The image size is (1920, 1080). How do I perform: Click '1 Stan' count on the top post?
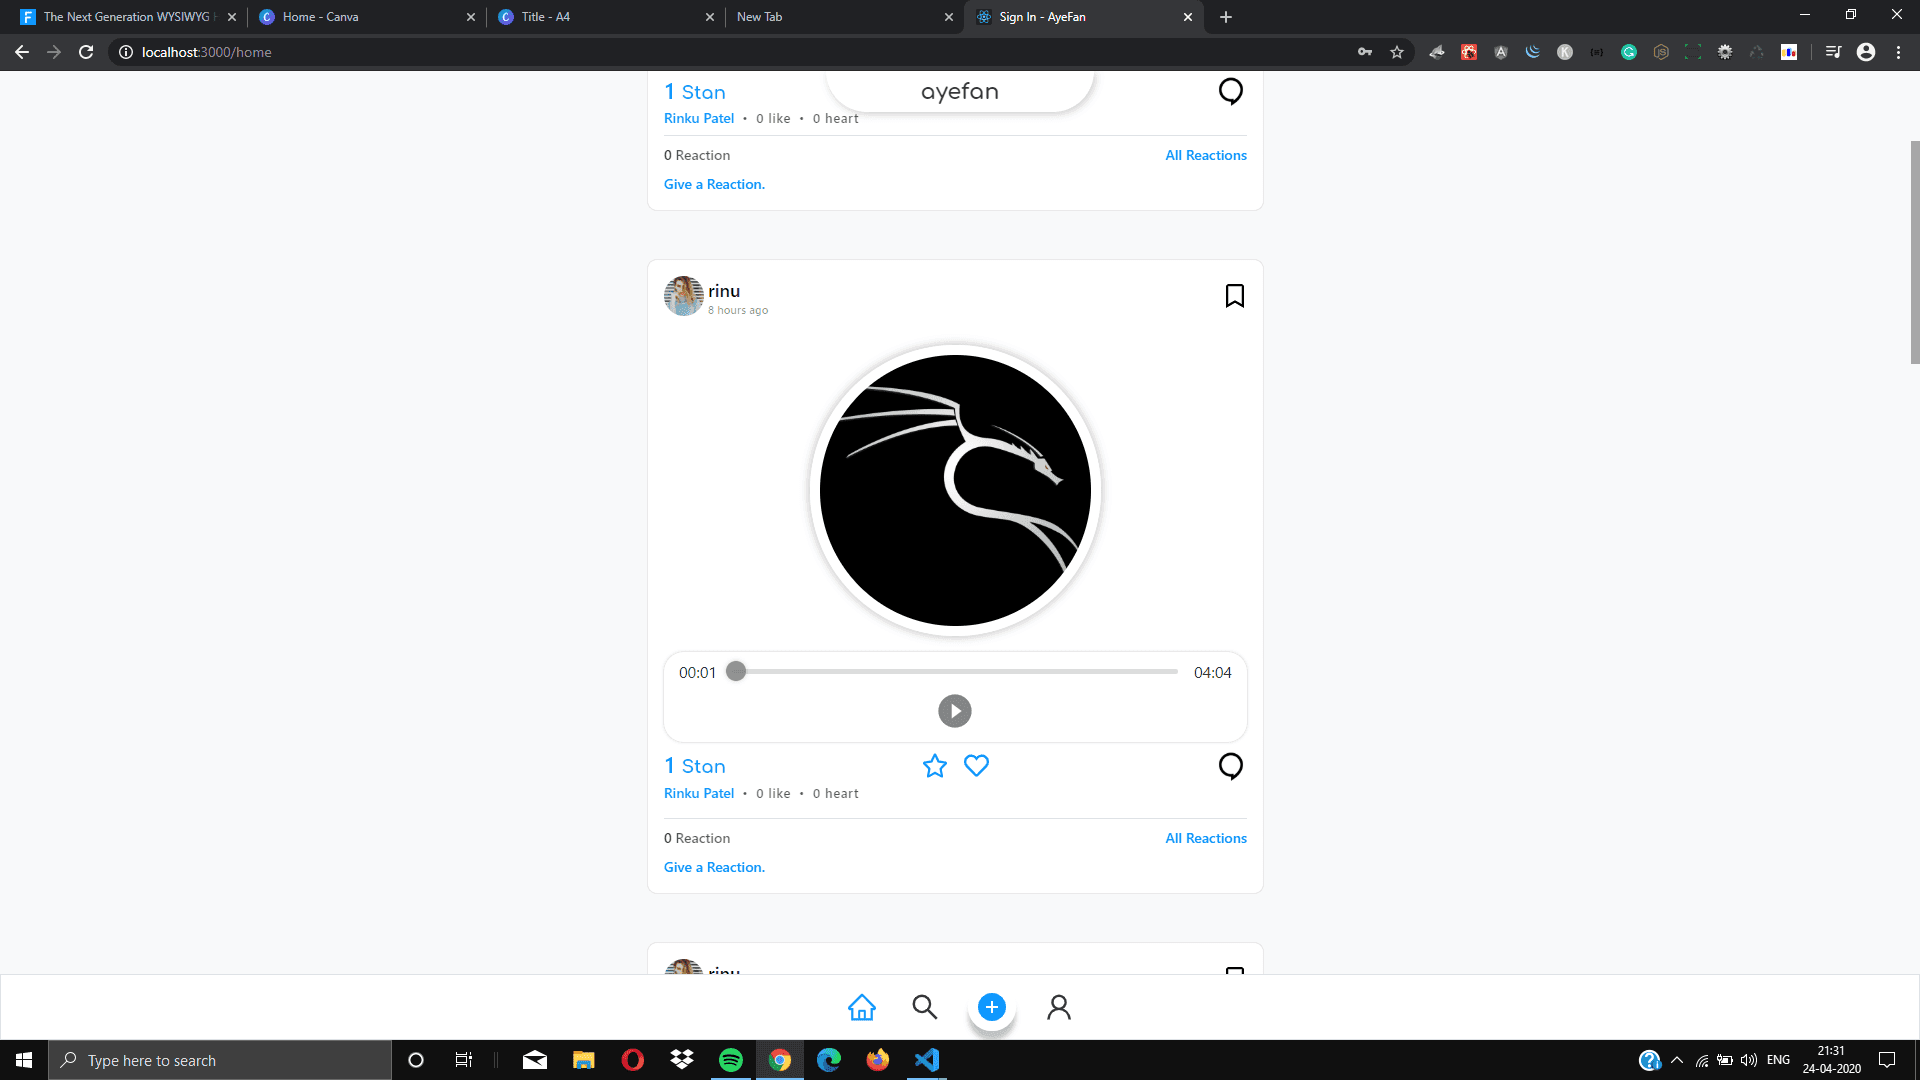[695, 92]
